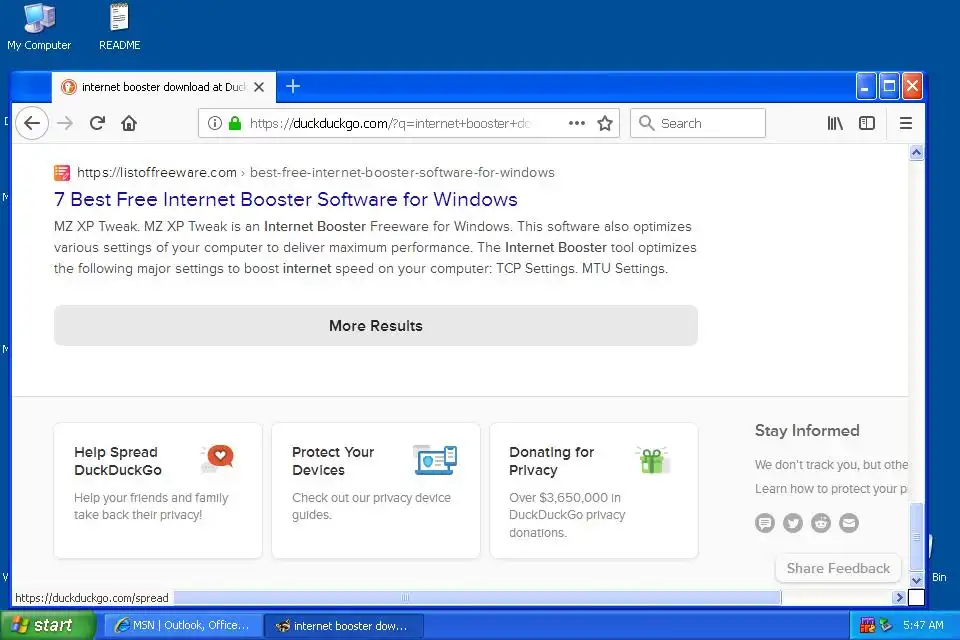Click the vertical scrollbar up arrow
Image resolution: width=960 pixels, height=640 pixels.
[917, 152]
